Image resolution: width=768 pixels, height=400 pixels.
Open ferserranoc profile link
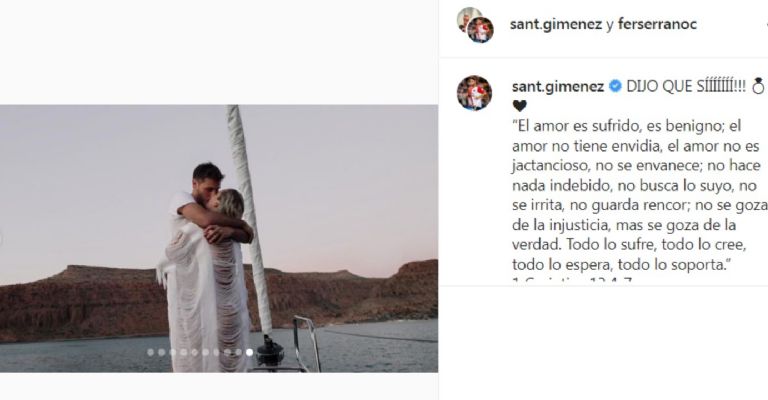point(657,24)
